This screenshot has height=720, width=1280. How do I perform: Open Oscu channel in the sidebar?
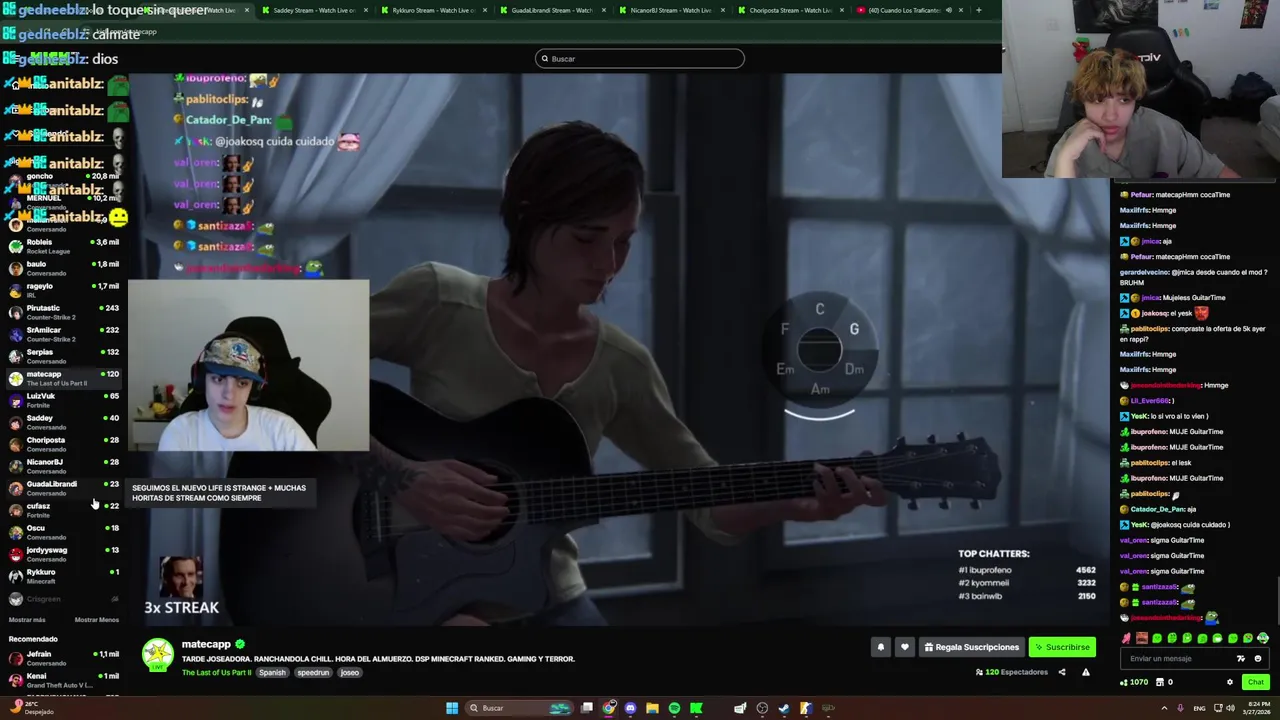click(62, 532)
